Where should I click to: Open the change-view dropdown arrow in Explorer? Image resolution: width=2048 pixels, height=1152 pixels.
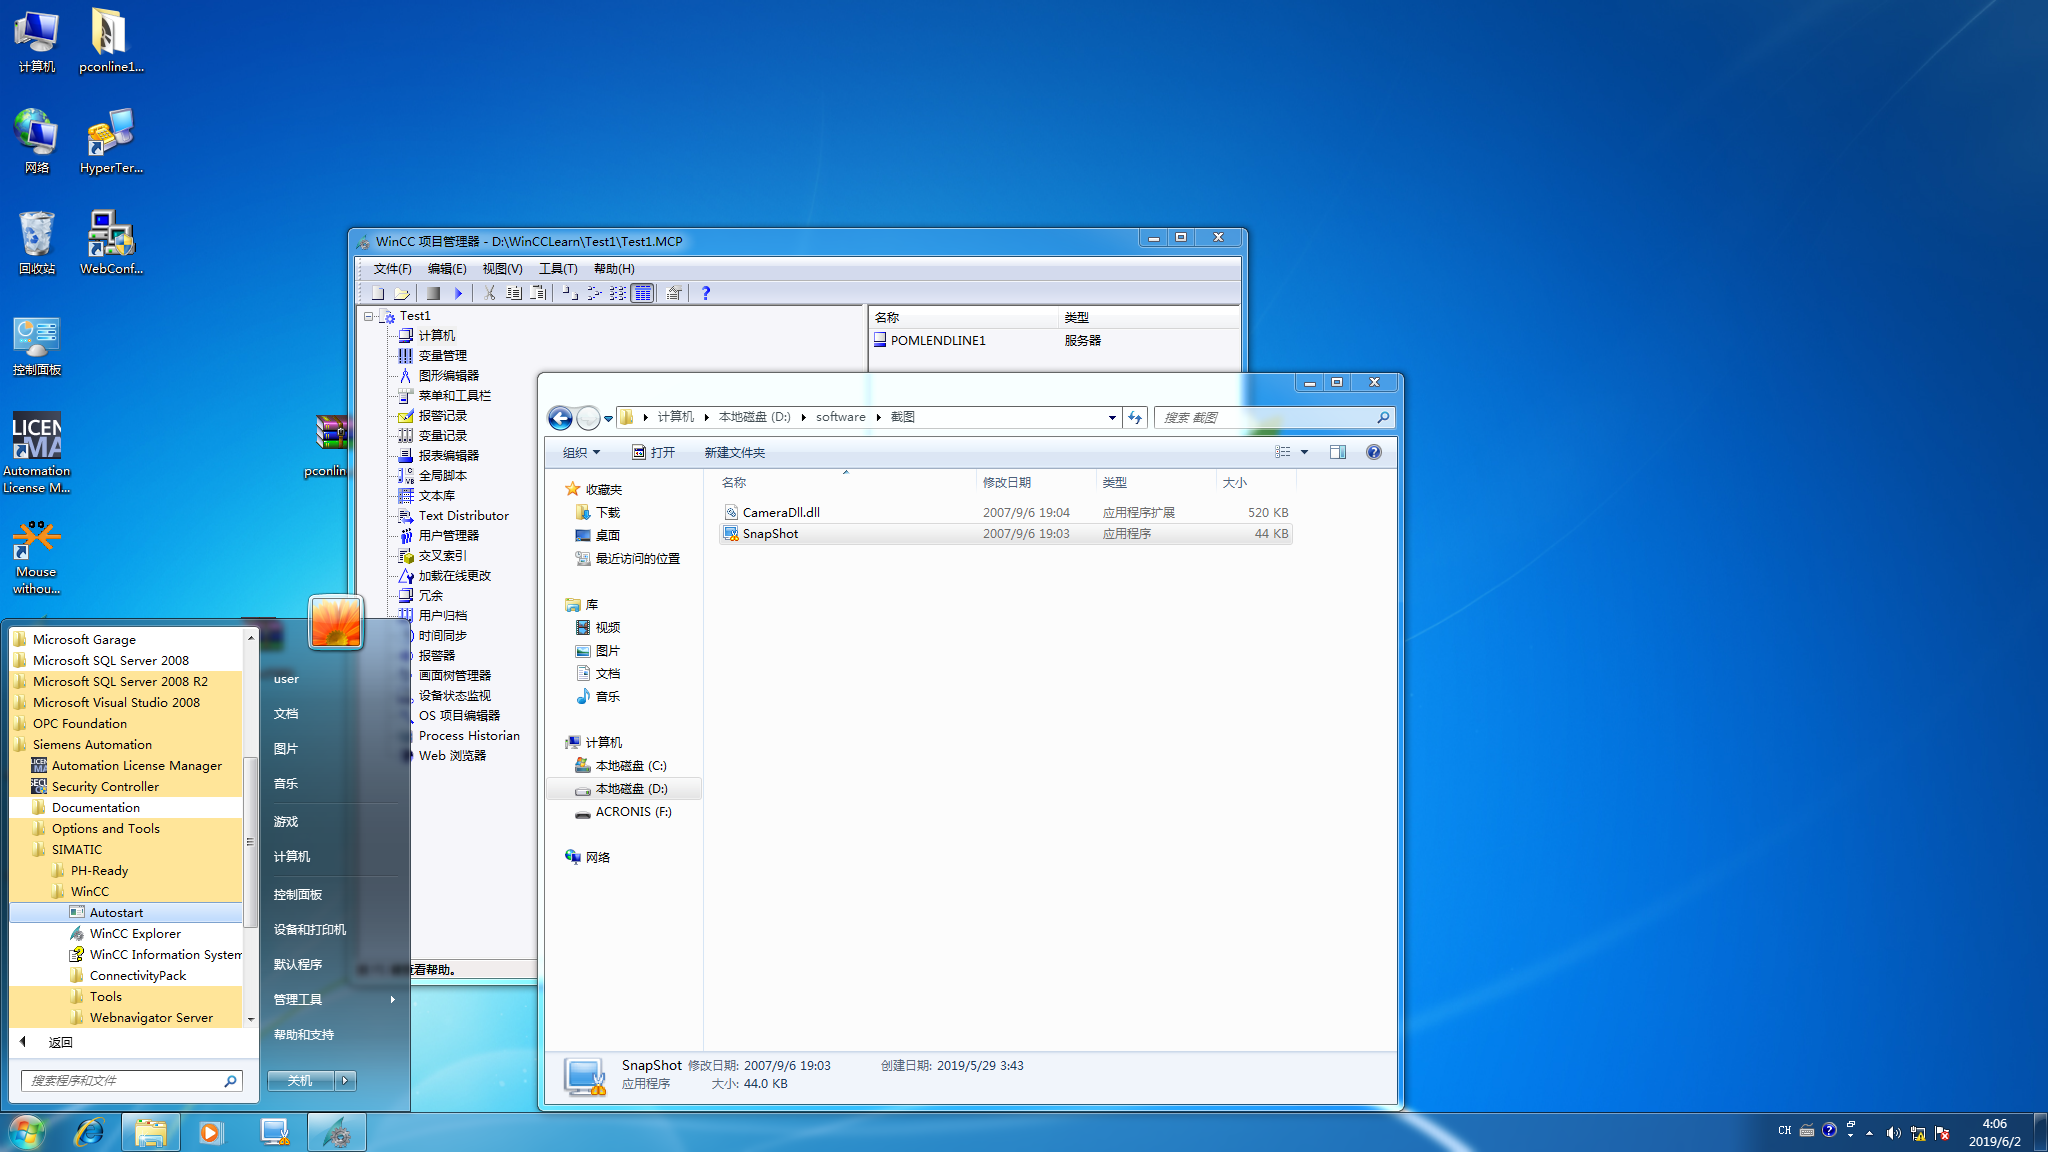click(x=1304, y=452)
